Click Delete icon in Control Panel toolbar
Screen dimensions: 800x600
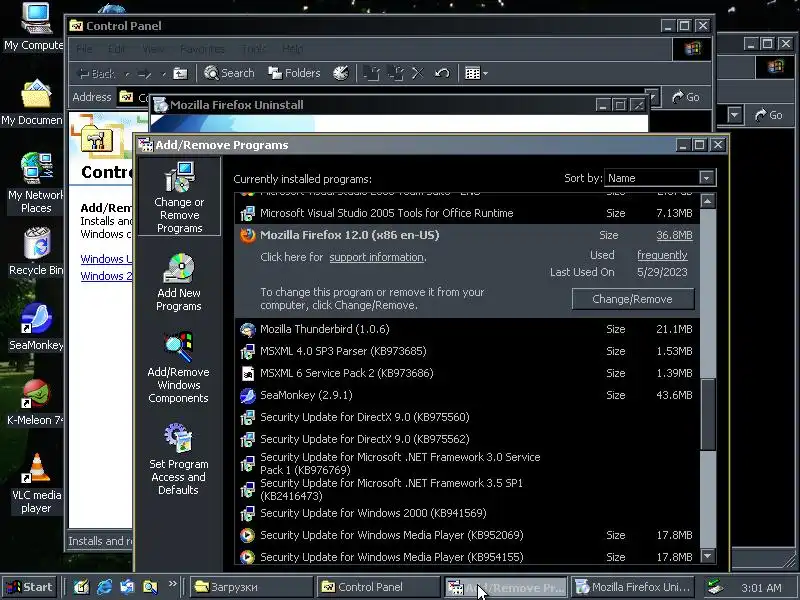418,73
